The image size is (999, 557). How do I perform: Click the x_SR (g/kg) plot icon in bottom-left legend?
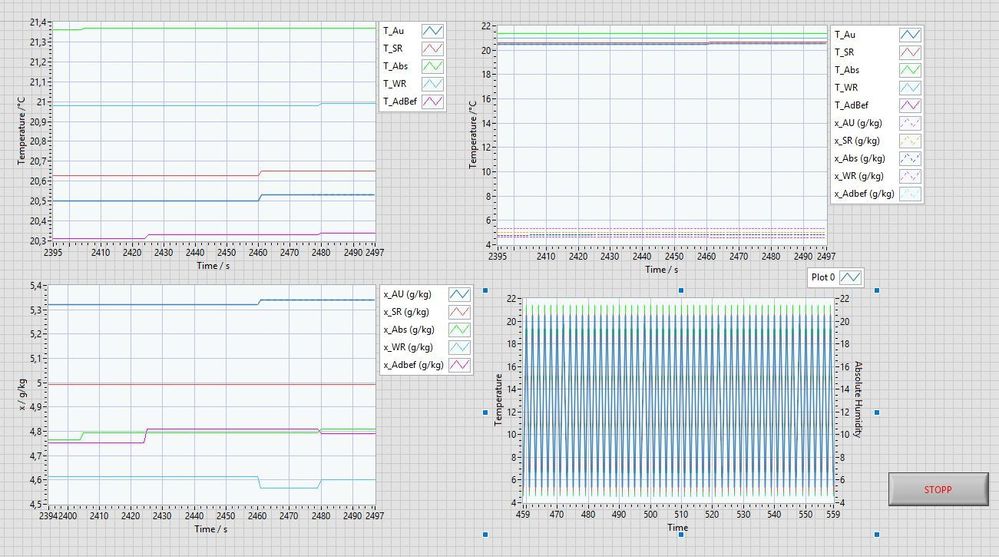click(x=459, y=312)
